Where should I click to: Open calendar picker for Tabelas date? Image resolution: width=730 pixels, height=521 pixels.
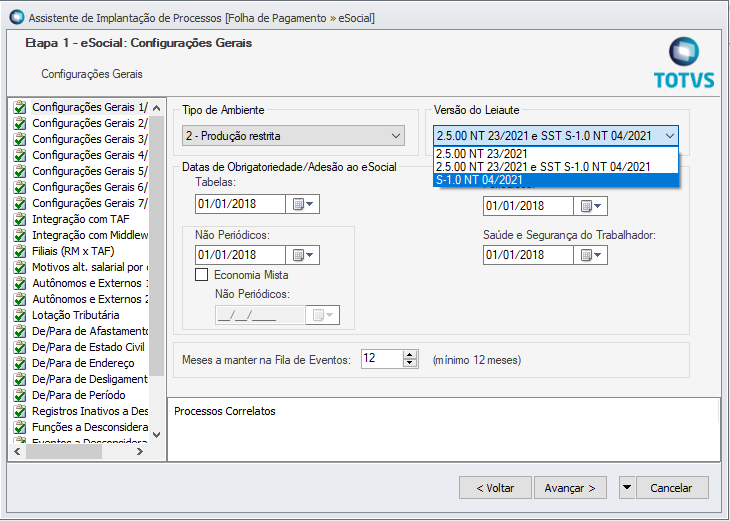302,205
